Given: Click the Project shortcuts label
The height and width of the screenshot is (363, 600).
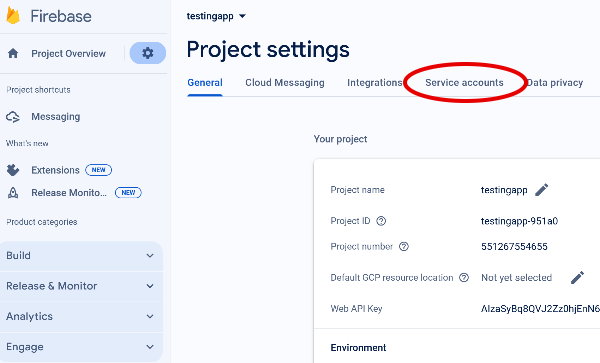Looking at the screenshot, I should pyautogui.click(x=38, y=90).
